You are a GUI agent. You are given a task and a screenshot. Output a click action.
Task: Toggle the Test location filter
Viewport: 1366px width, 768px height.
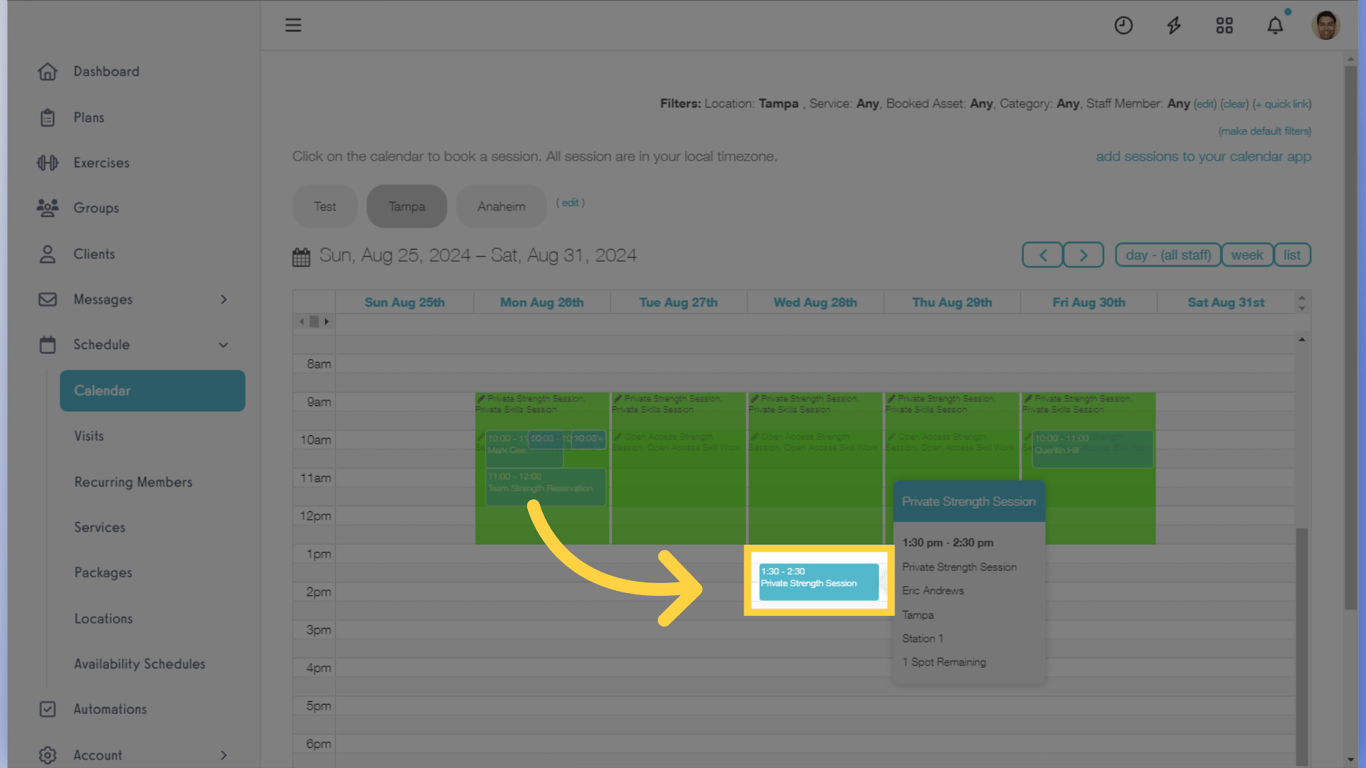pyautogui.click(x=324, y=206)
